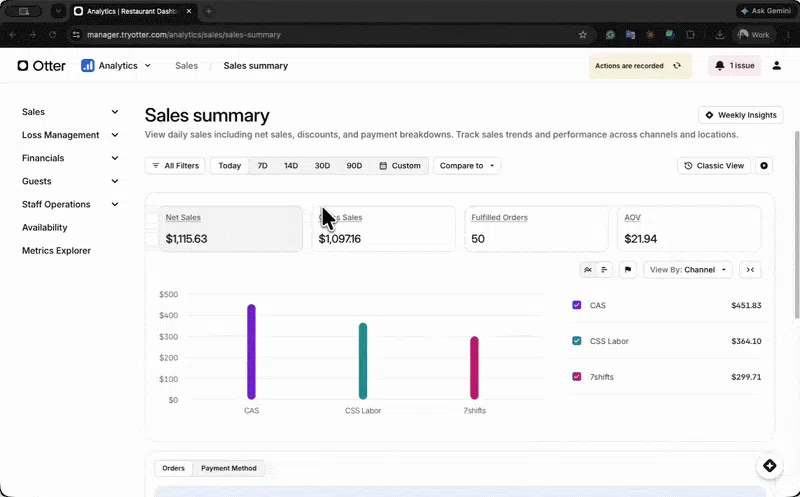Select the 30D date range
800x497 pixels.
coord(322,166)
